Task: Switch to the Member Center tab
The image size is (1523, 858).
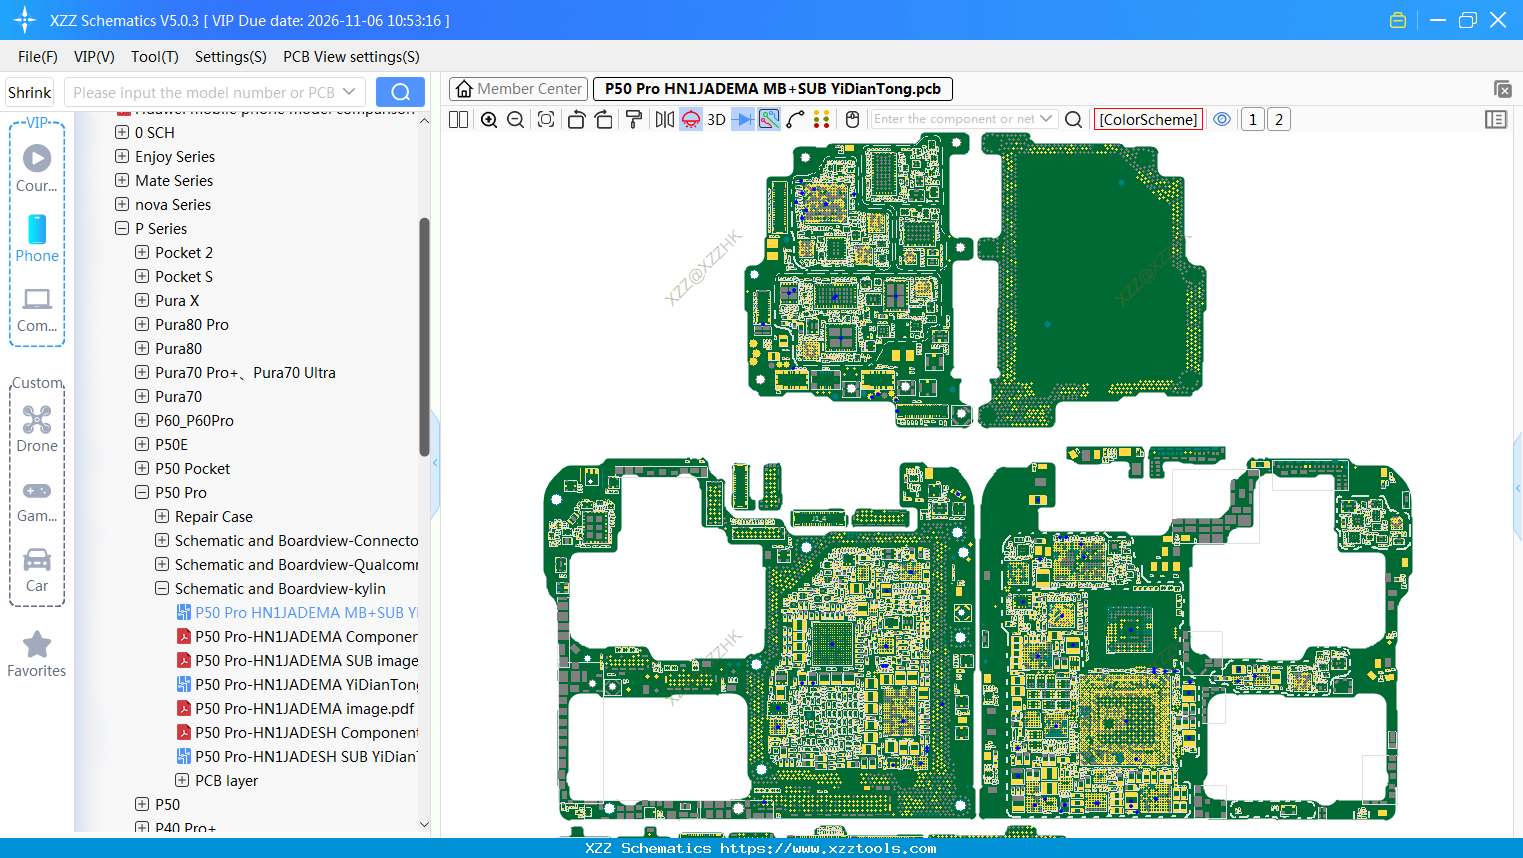Action: click(518, 89)
